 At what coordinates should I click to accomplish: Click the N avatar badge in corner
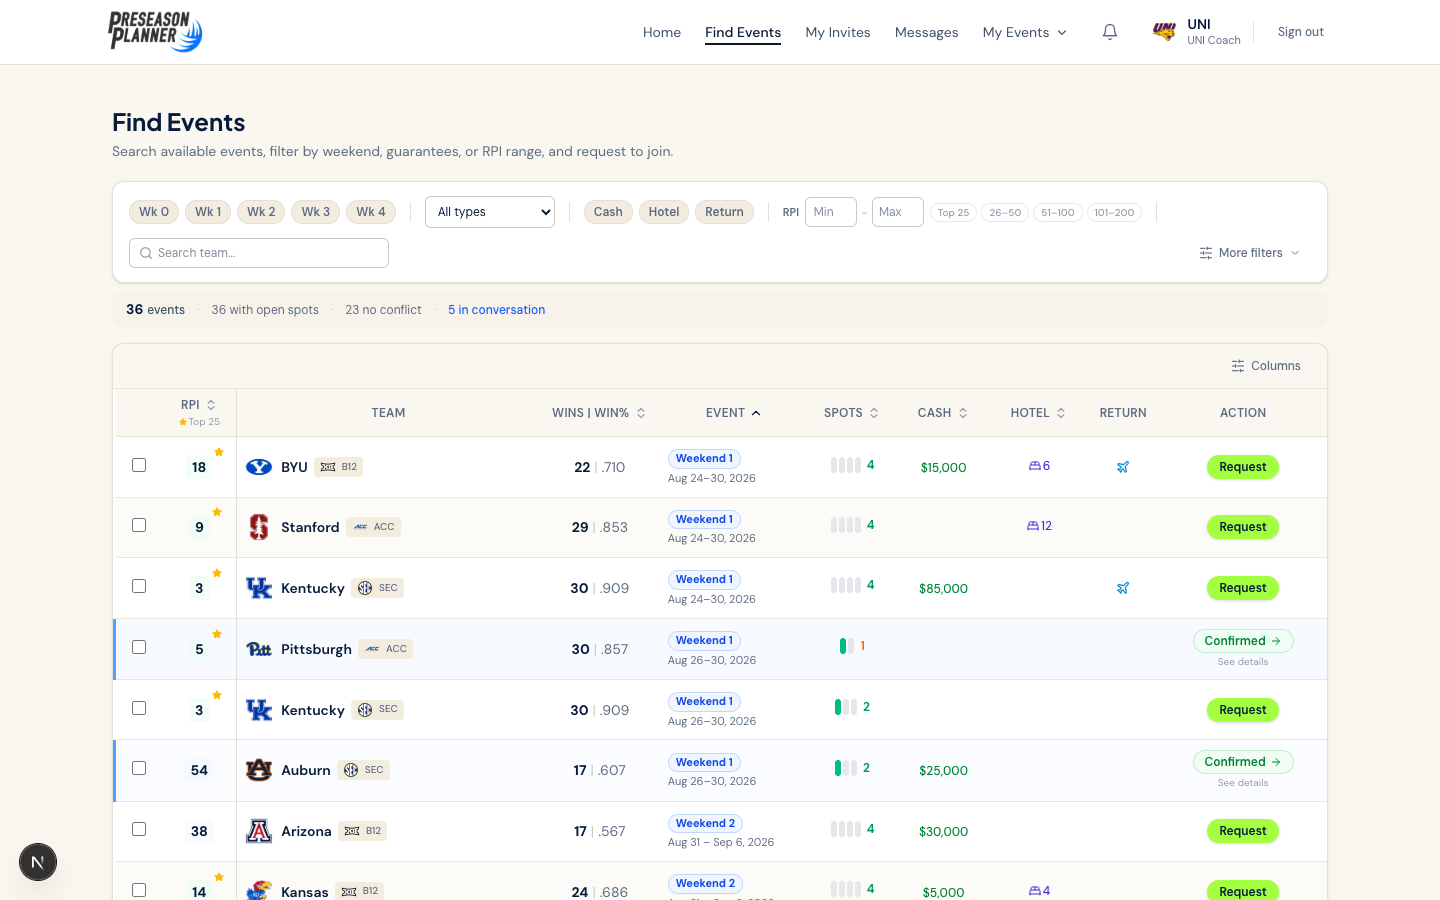coord(38,862)
